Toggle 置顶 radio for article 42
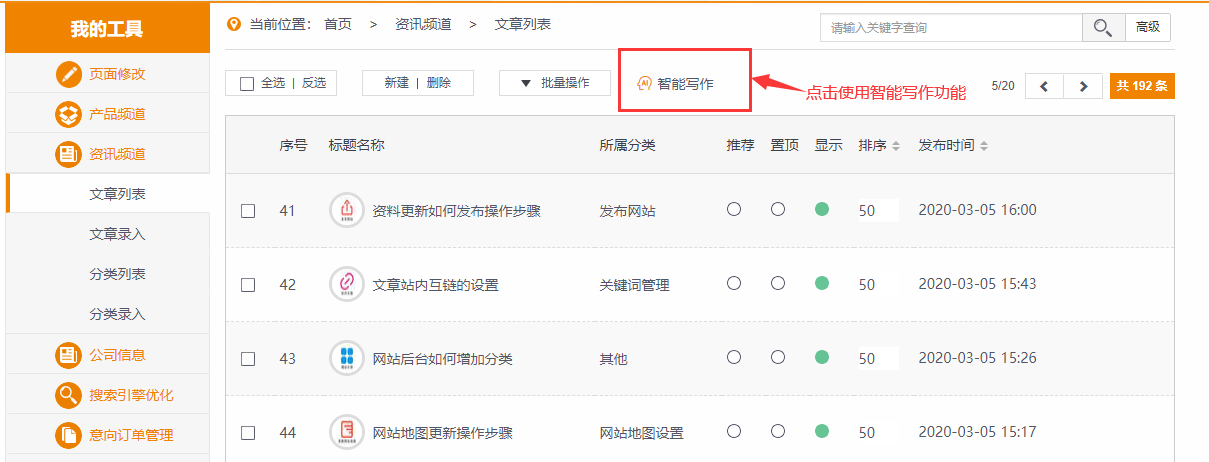 (x=778, y=283)
